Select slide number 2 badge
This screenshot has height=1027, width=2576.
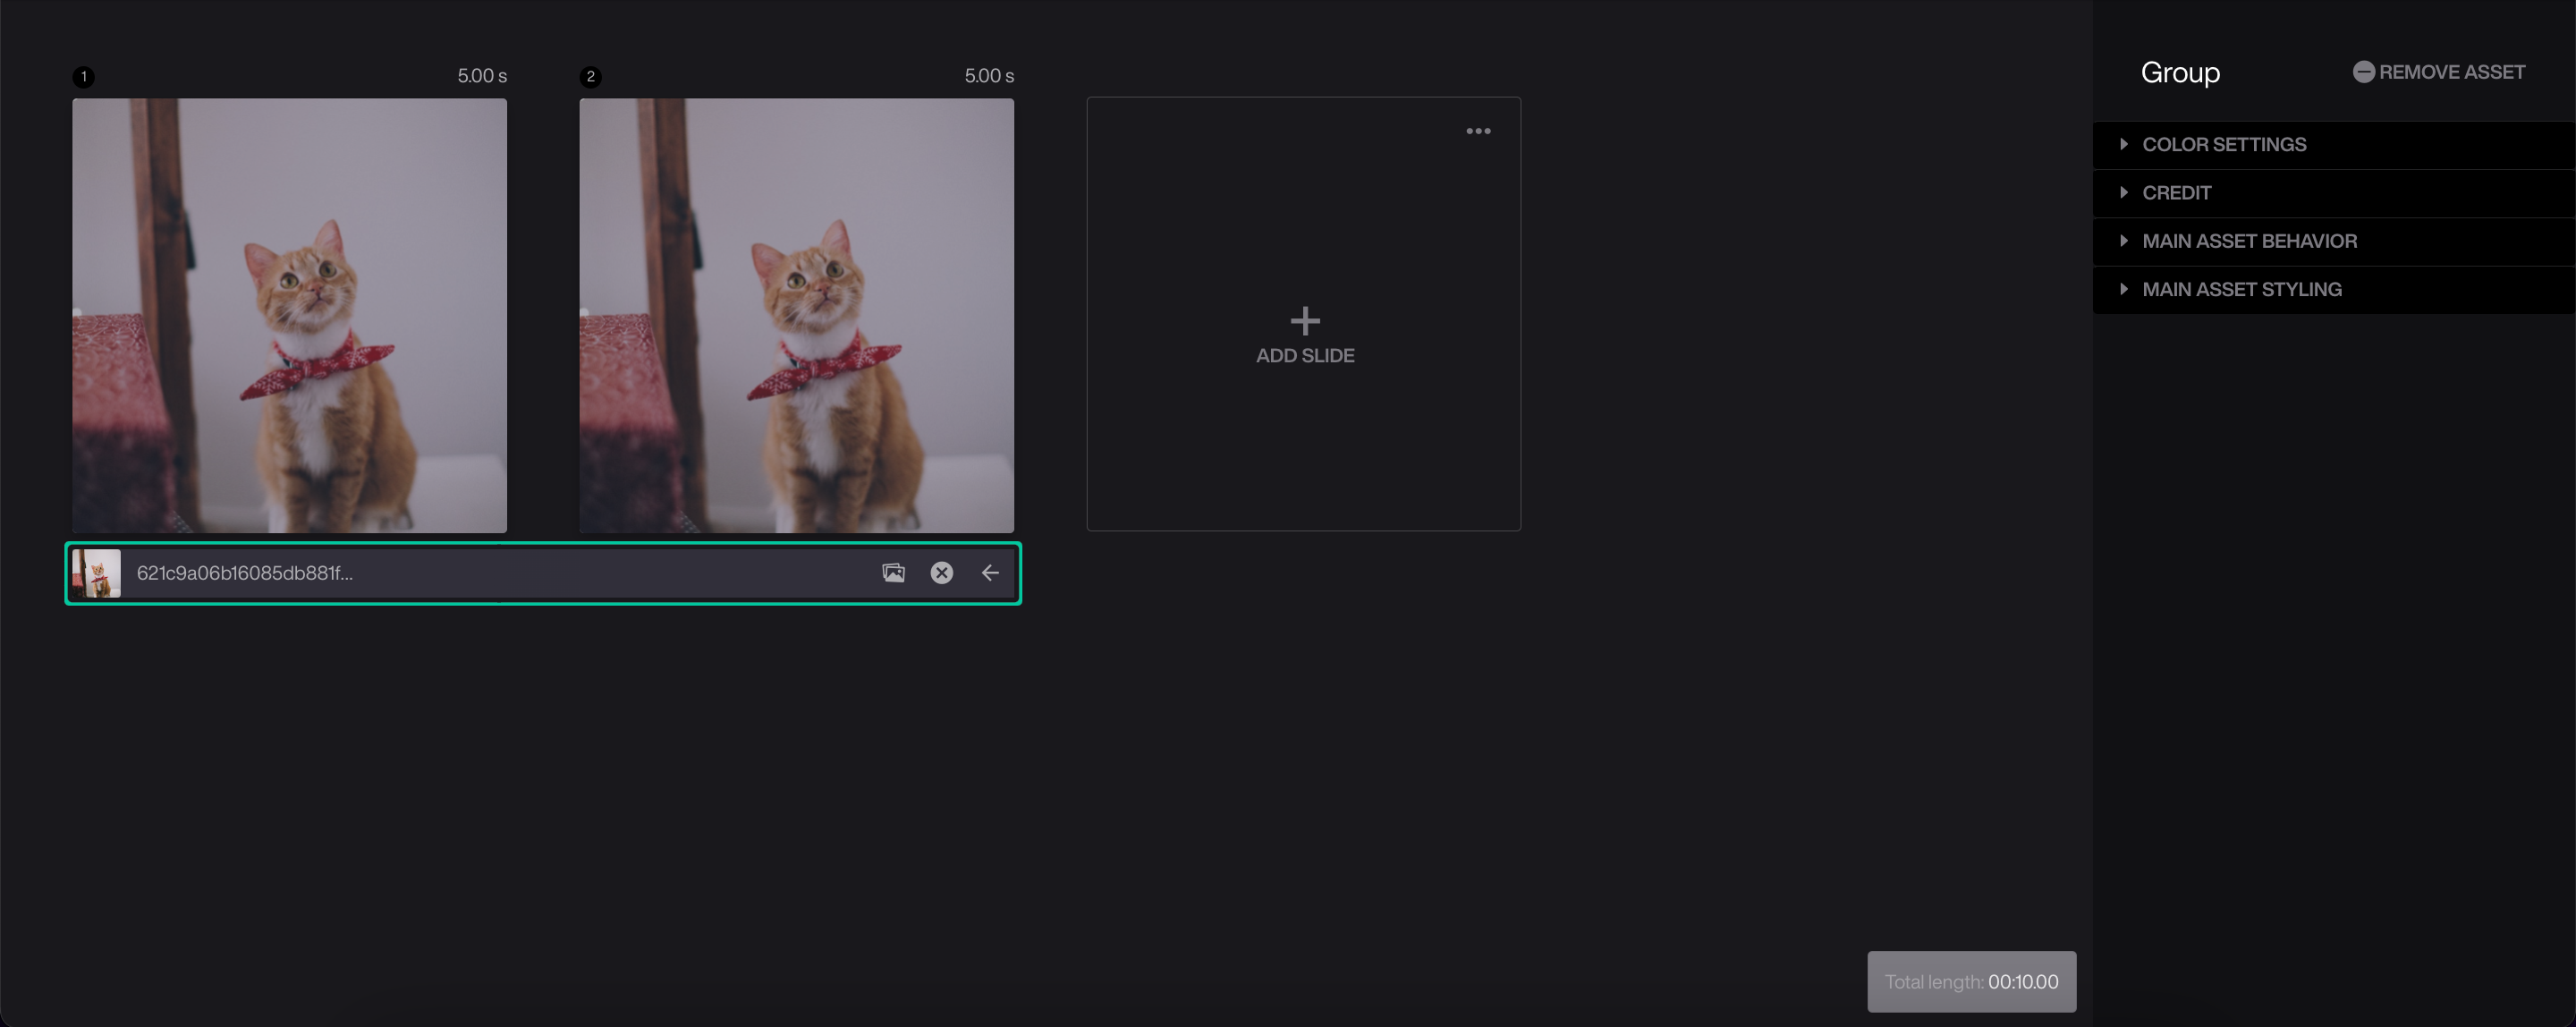[591, 77]
